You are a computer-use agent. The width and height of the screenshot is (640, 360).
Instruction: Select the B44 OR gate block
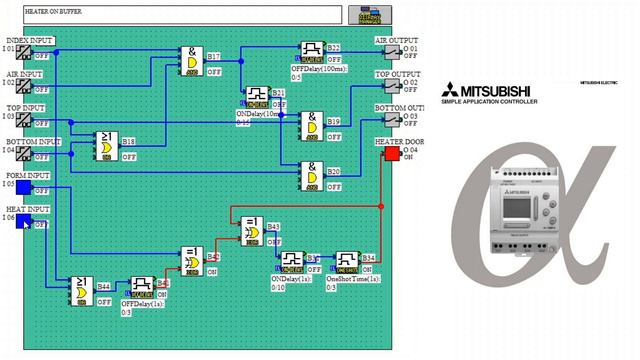coord(82,291)
